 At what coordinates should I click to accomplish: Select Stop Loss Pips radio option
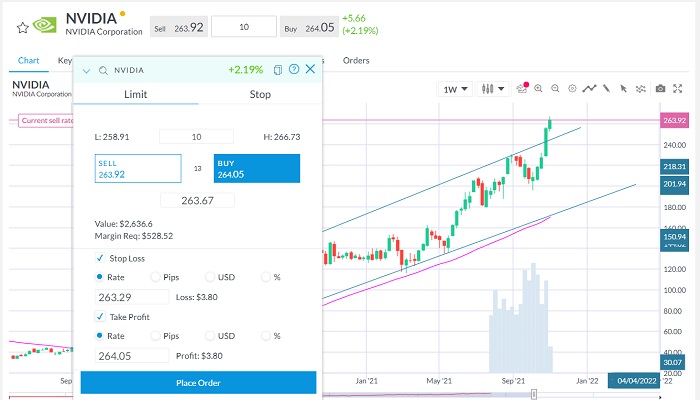155,277
